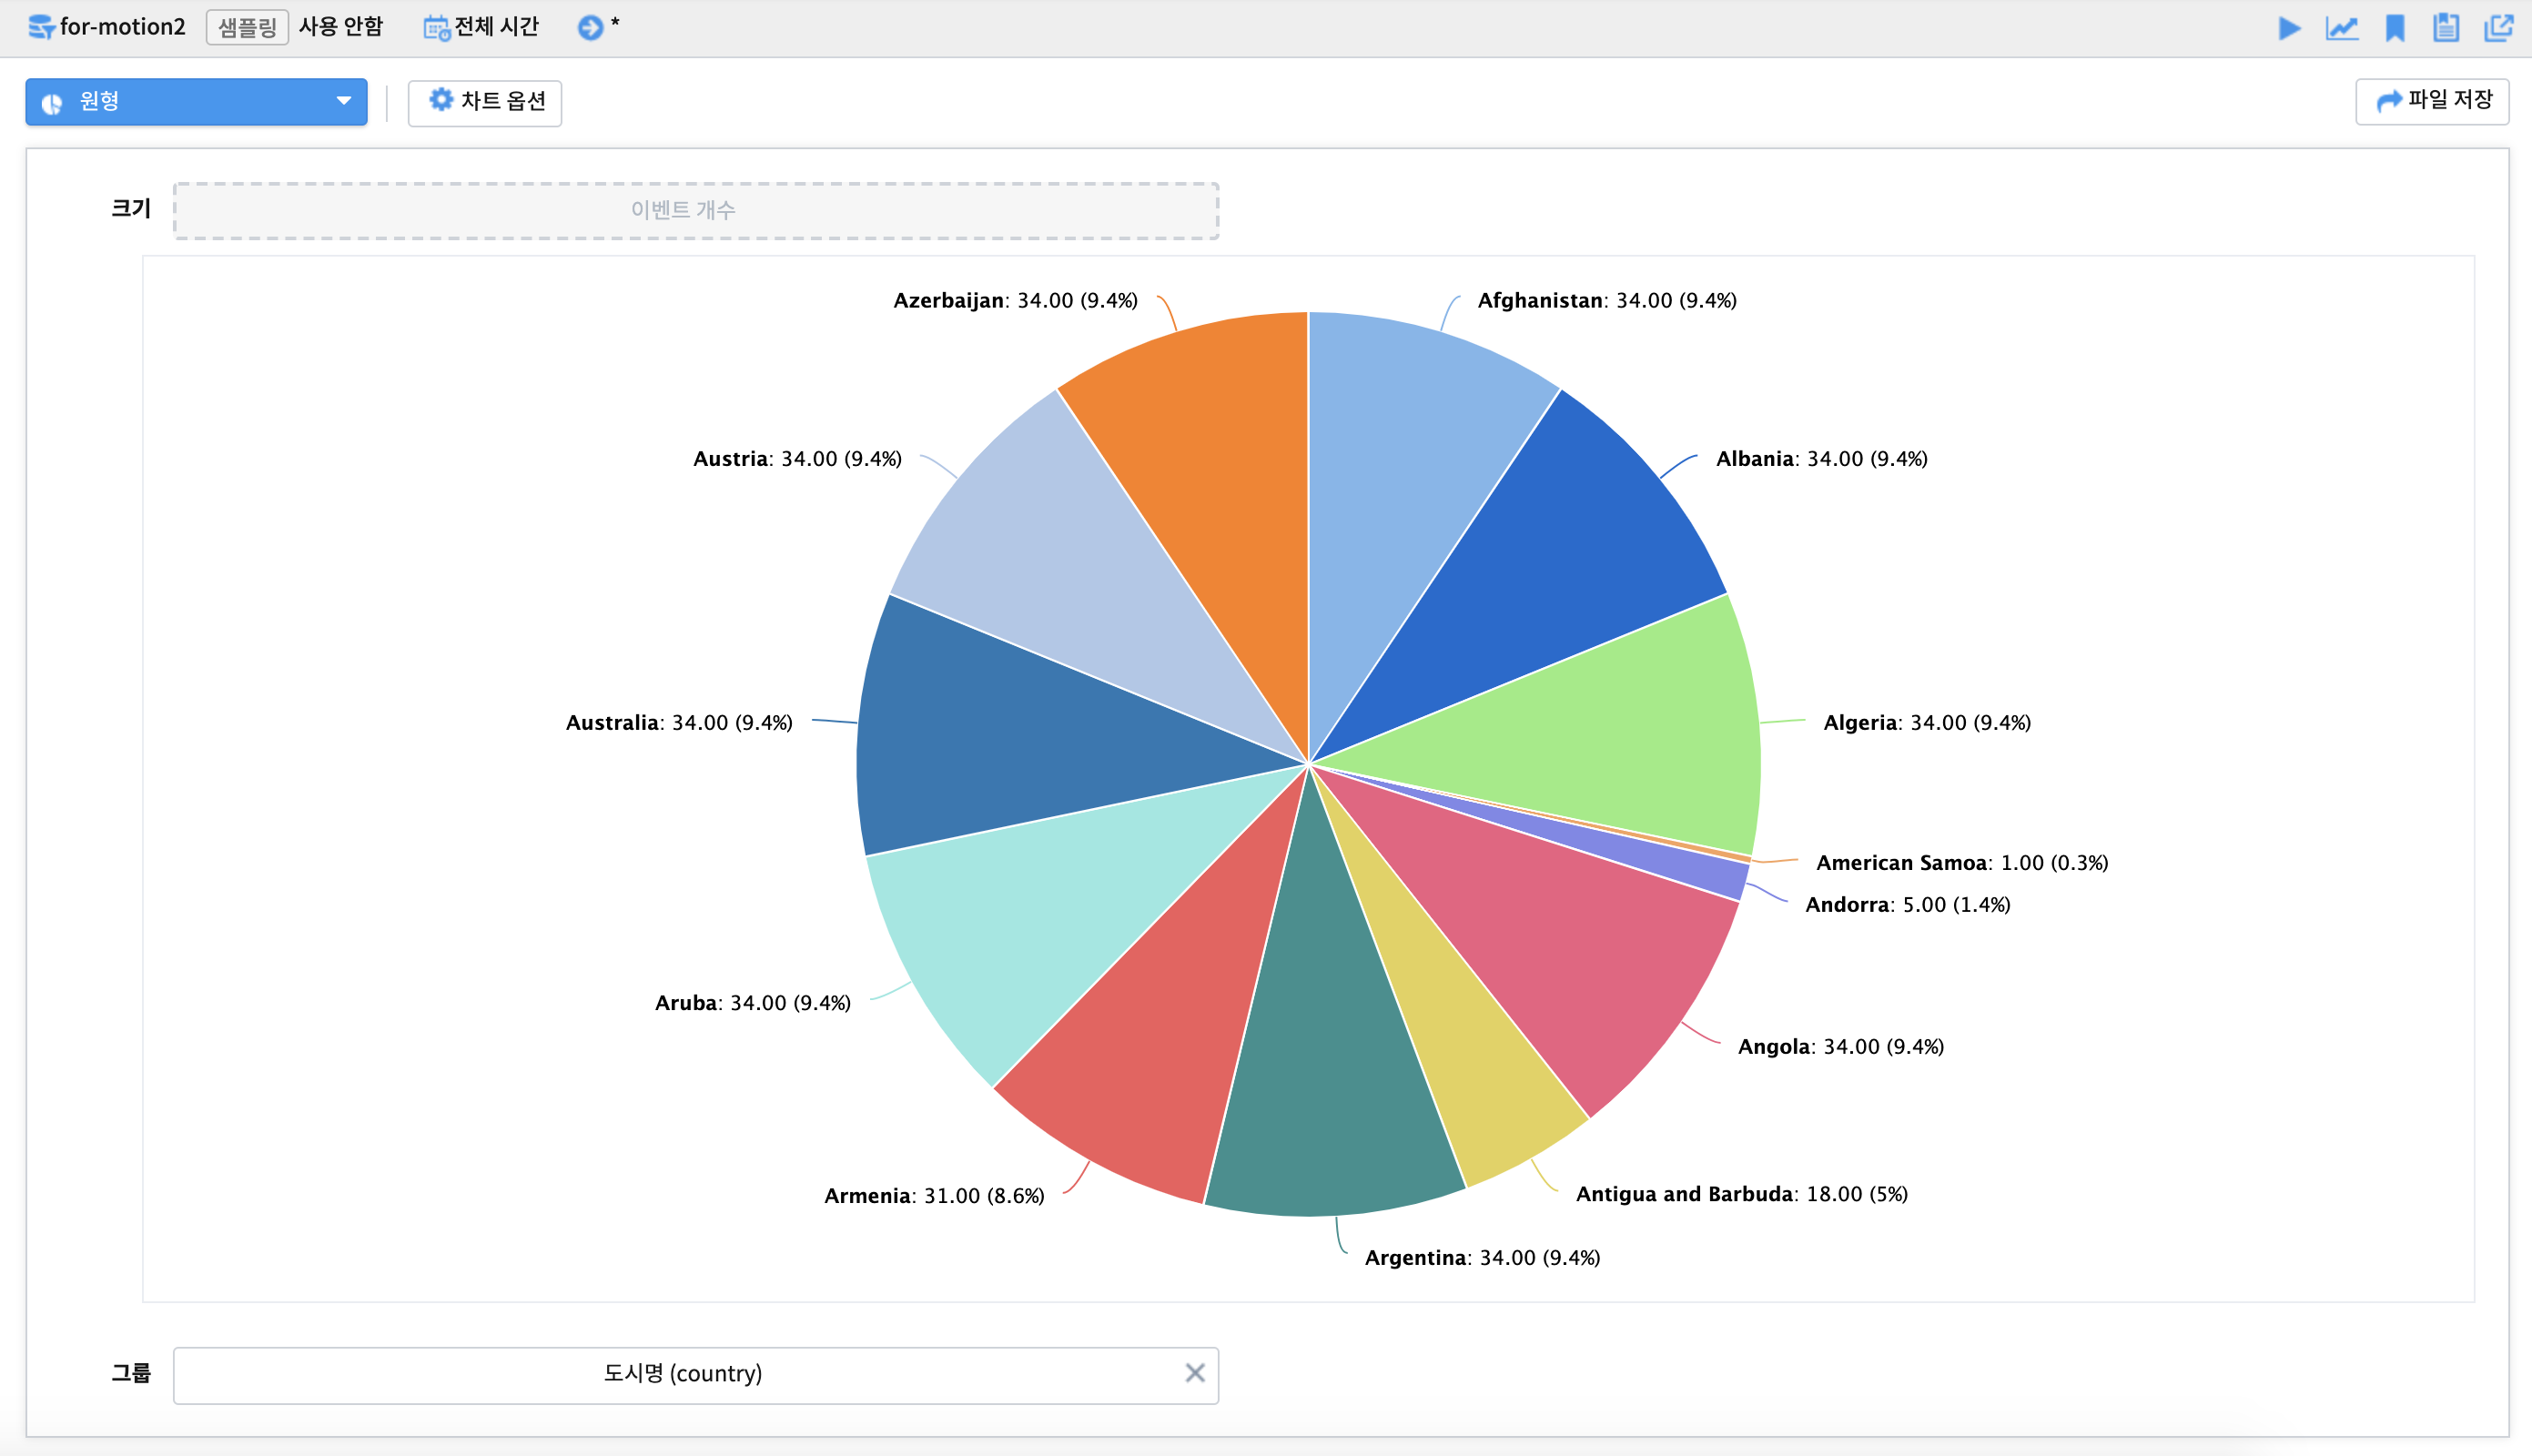Click the Argentina: 34.00 (9.4%) label

tap(1482, 1258)
